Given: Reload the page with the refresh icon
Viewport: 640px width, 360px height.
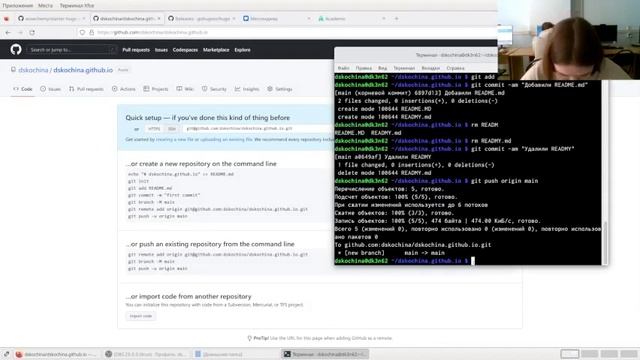Looking at the screenshot, I should 32,32.
